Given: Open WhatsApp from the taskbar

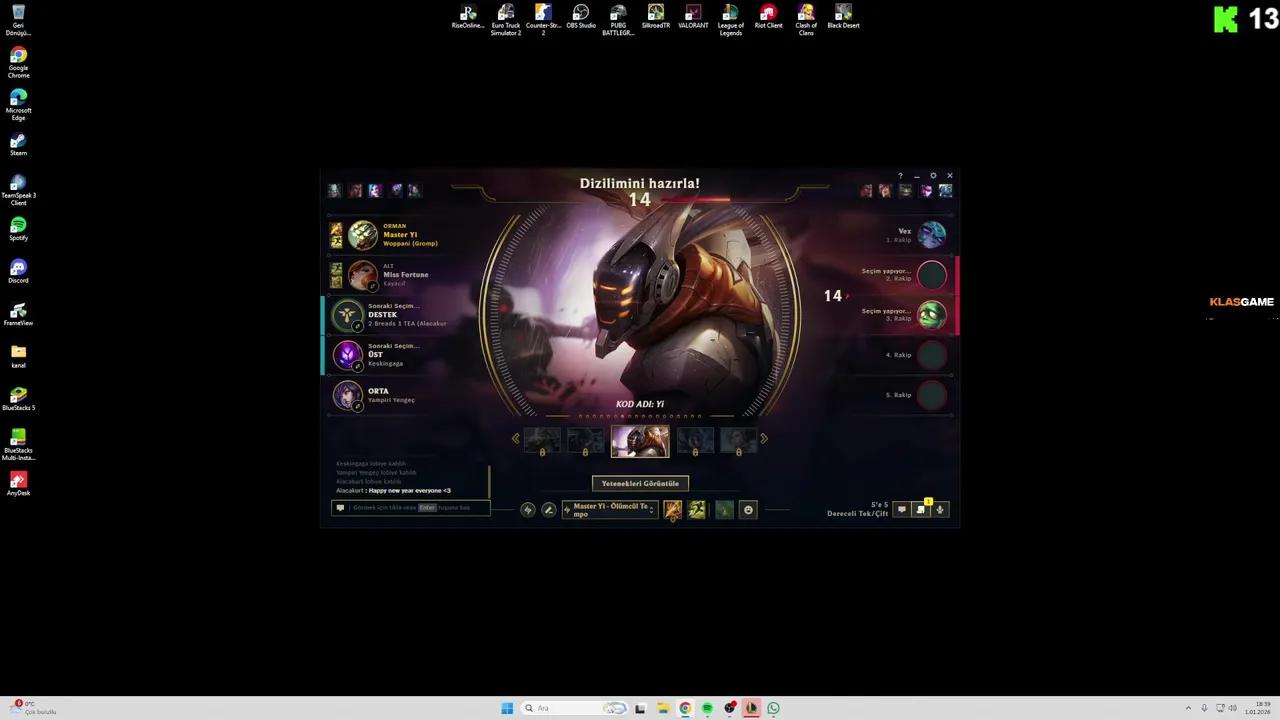Looking at the screenshot, I should click(773, 708).
